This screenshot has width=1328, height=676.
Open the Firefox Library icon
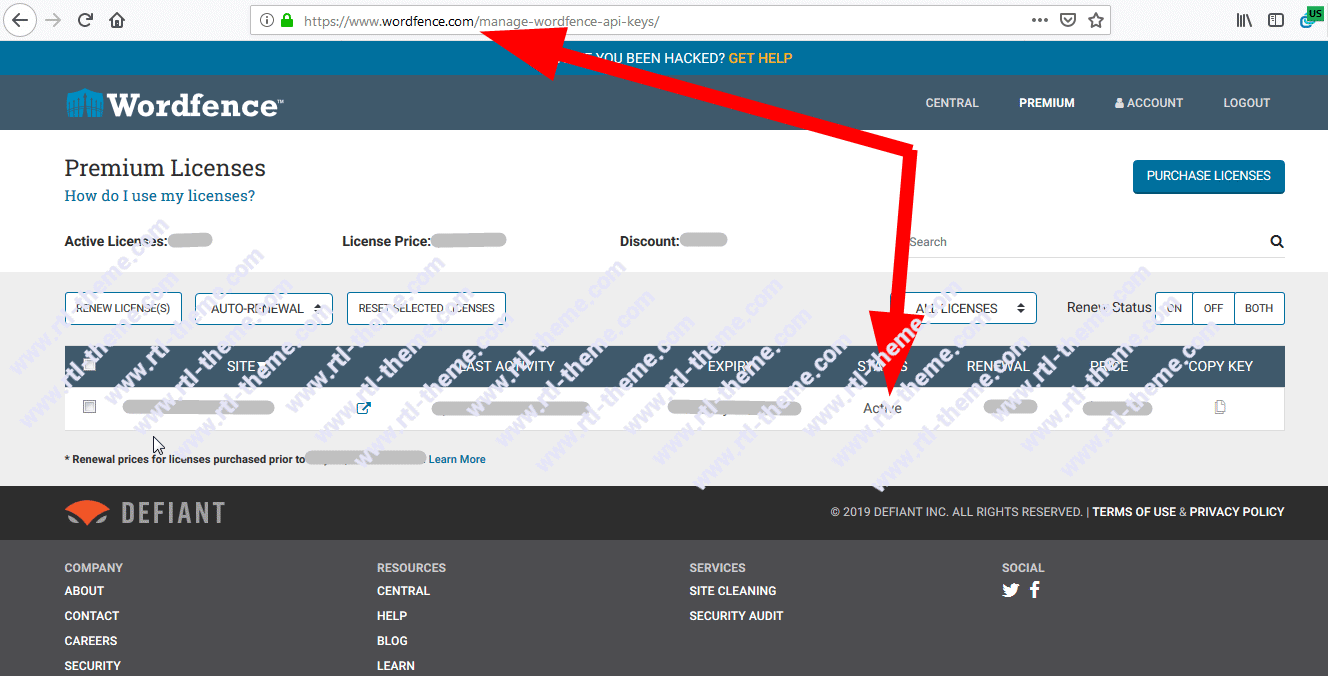point(1245,20)
